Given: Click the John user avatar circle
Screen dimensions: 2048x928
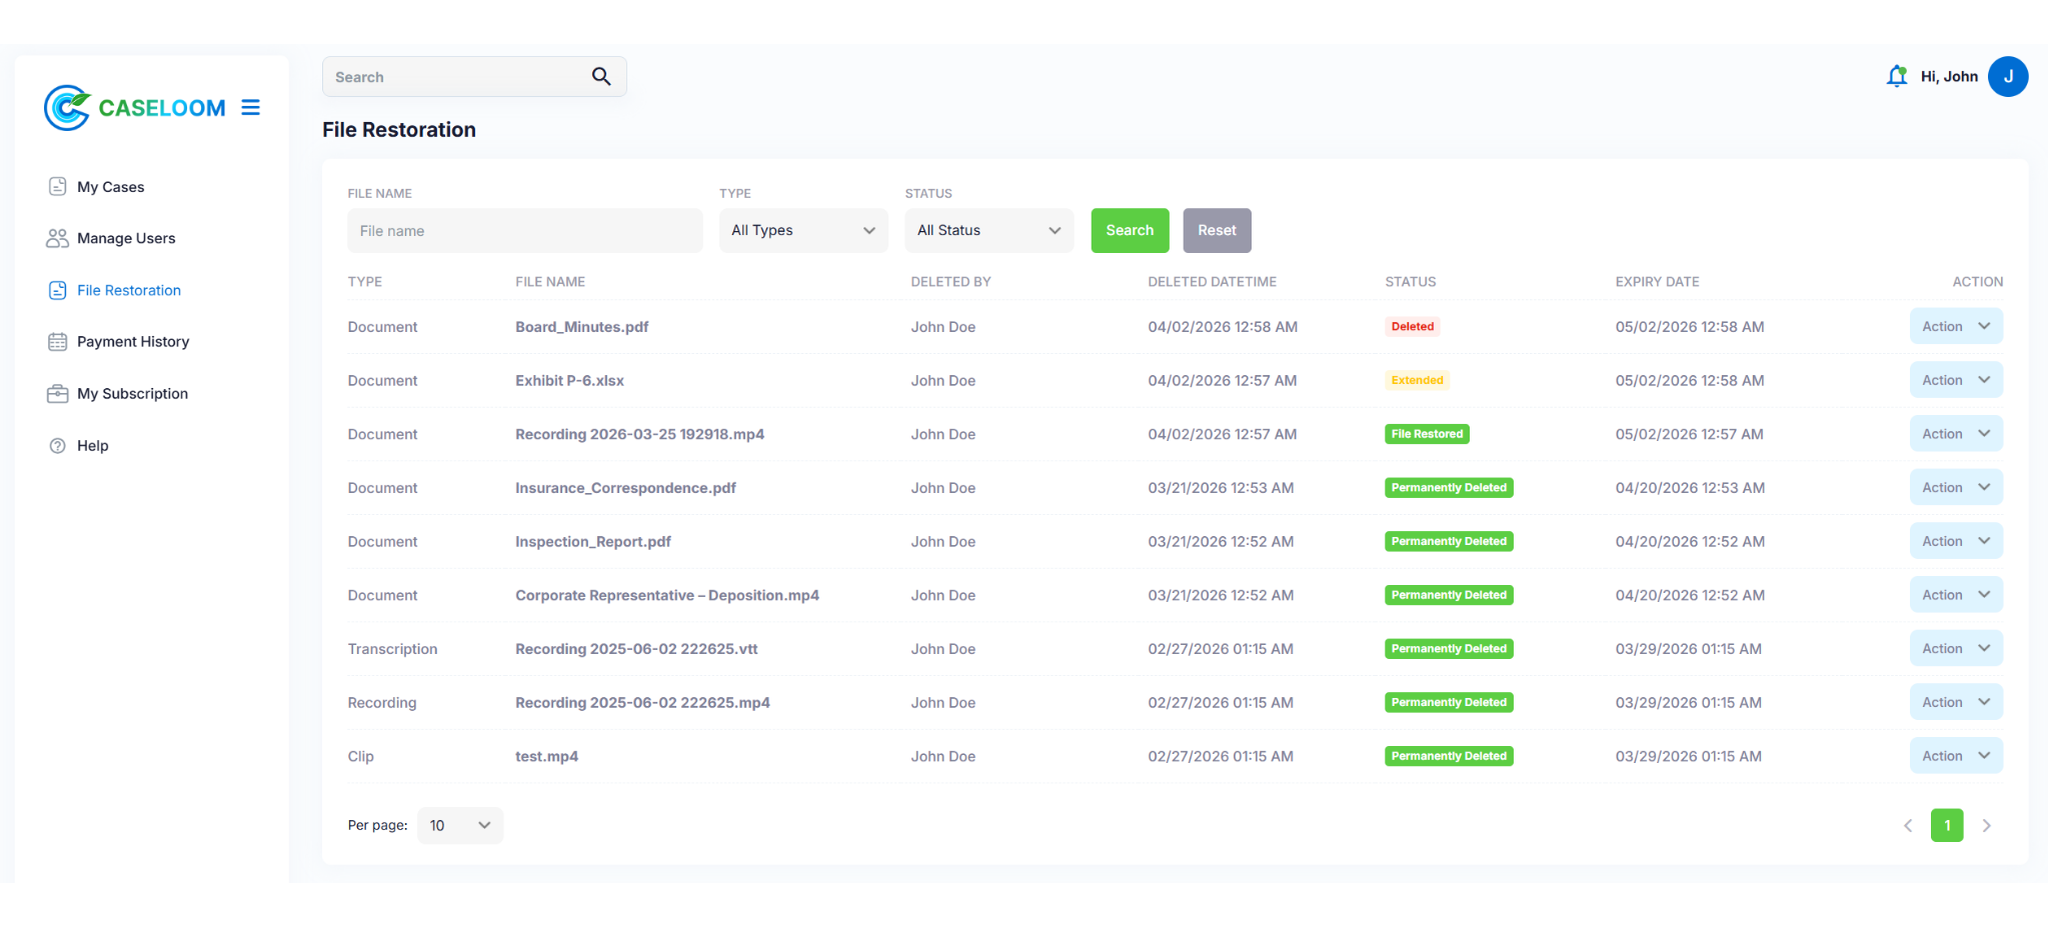Looking at the screenshot, I should point(2007,76).
